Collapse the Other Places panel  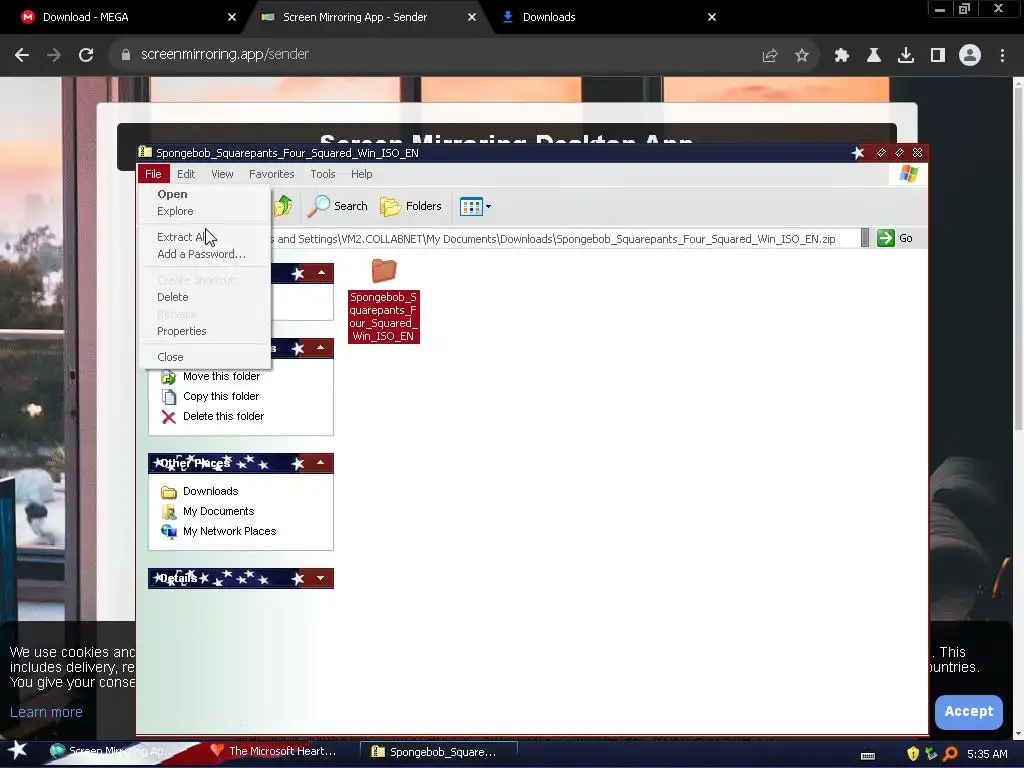point(321,463)
